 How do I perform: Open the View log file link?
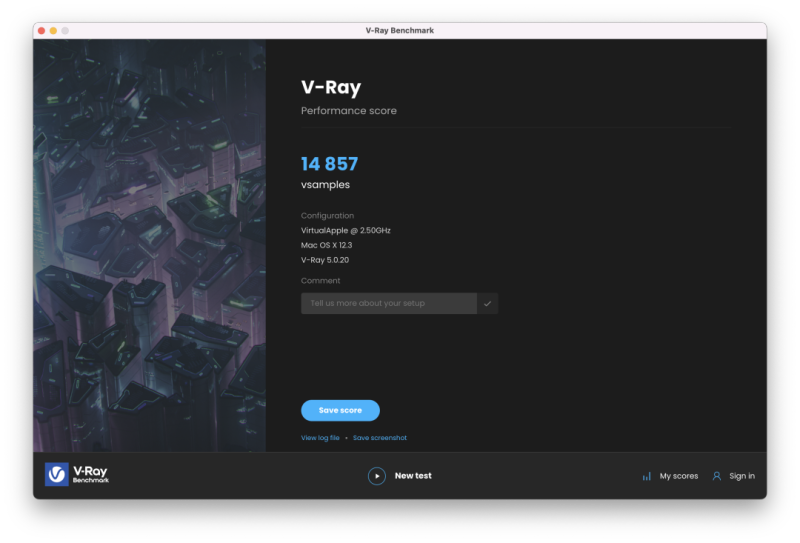321,438
